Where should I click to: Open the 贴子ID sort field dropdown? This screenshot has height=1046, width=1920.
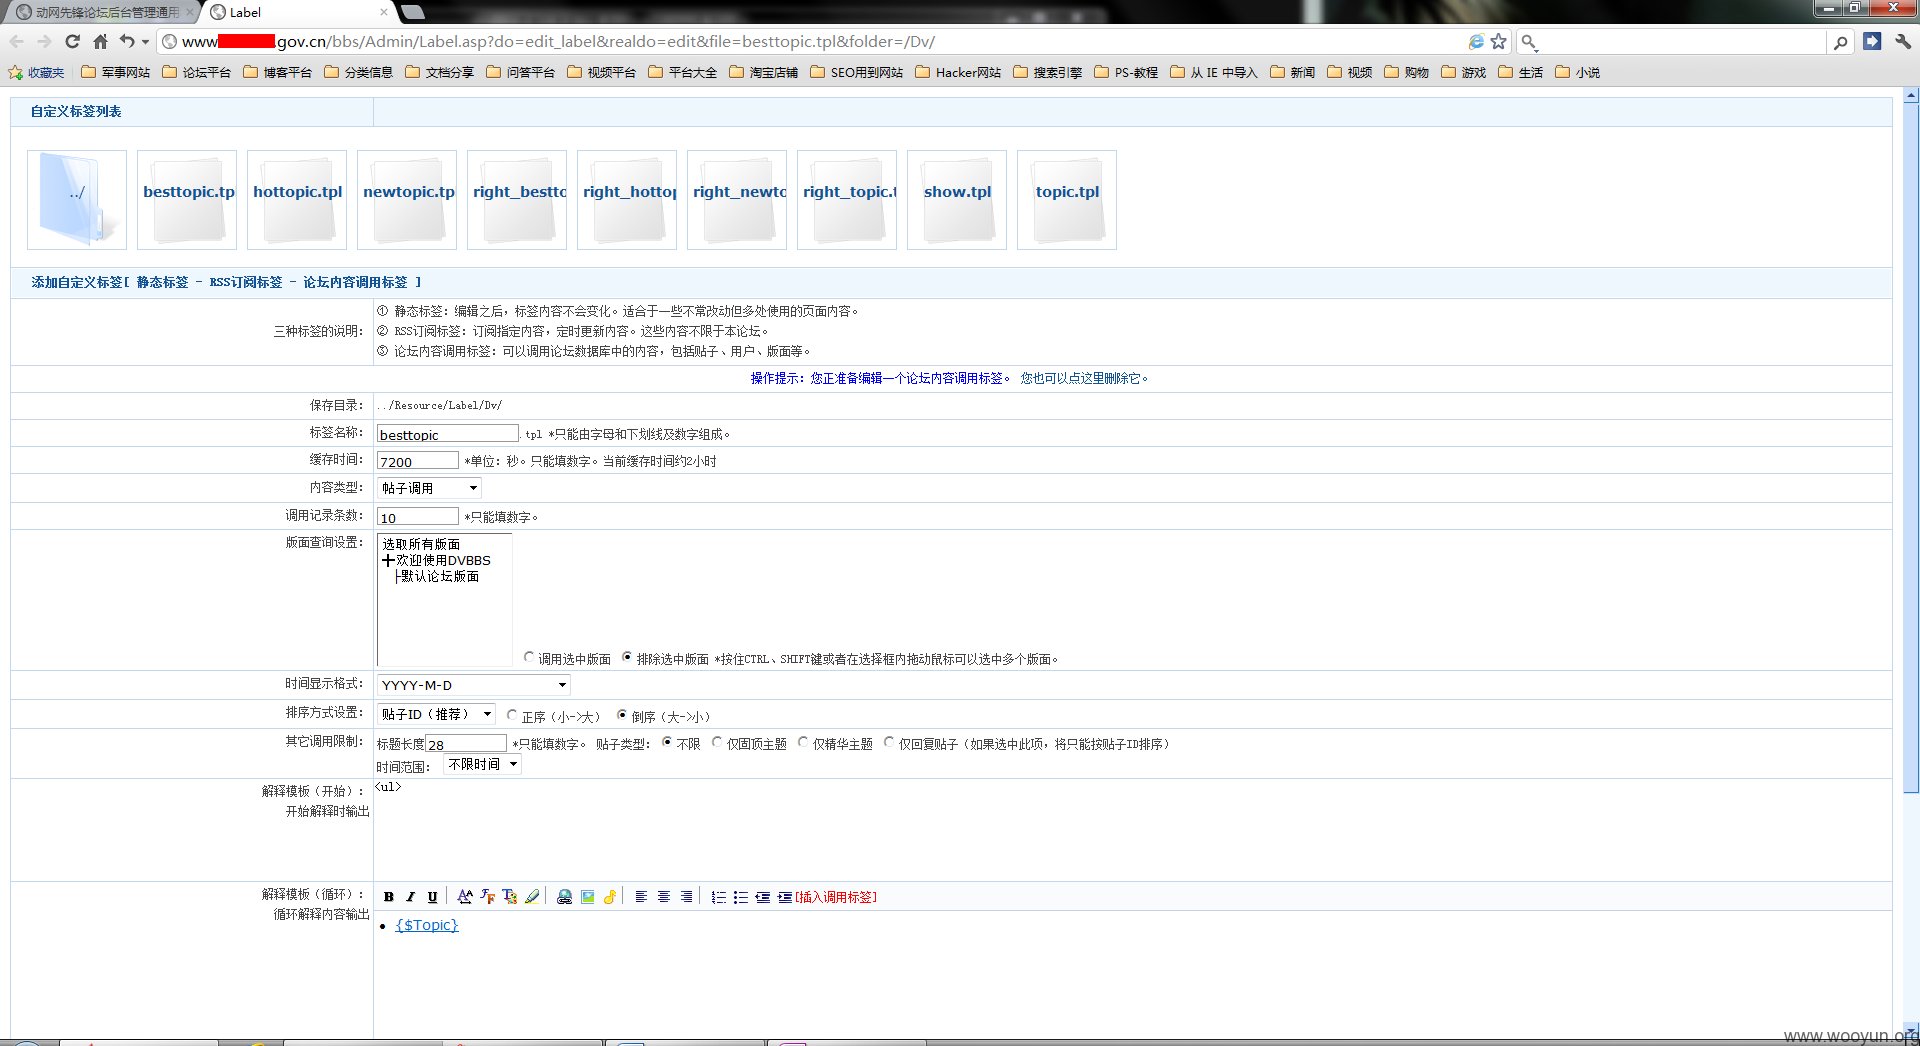tap(436, 714)
